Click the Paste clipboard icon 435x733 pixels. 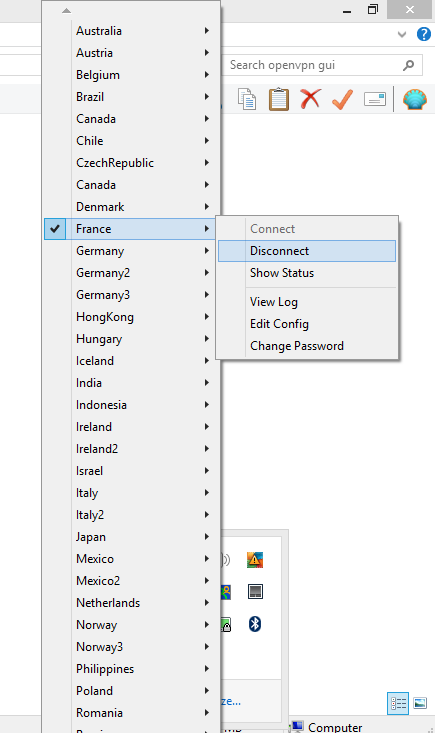278,99
